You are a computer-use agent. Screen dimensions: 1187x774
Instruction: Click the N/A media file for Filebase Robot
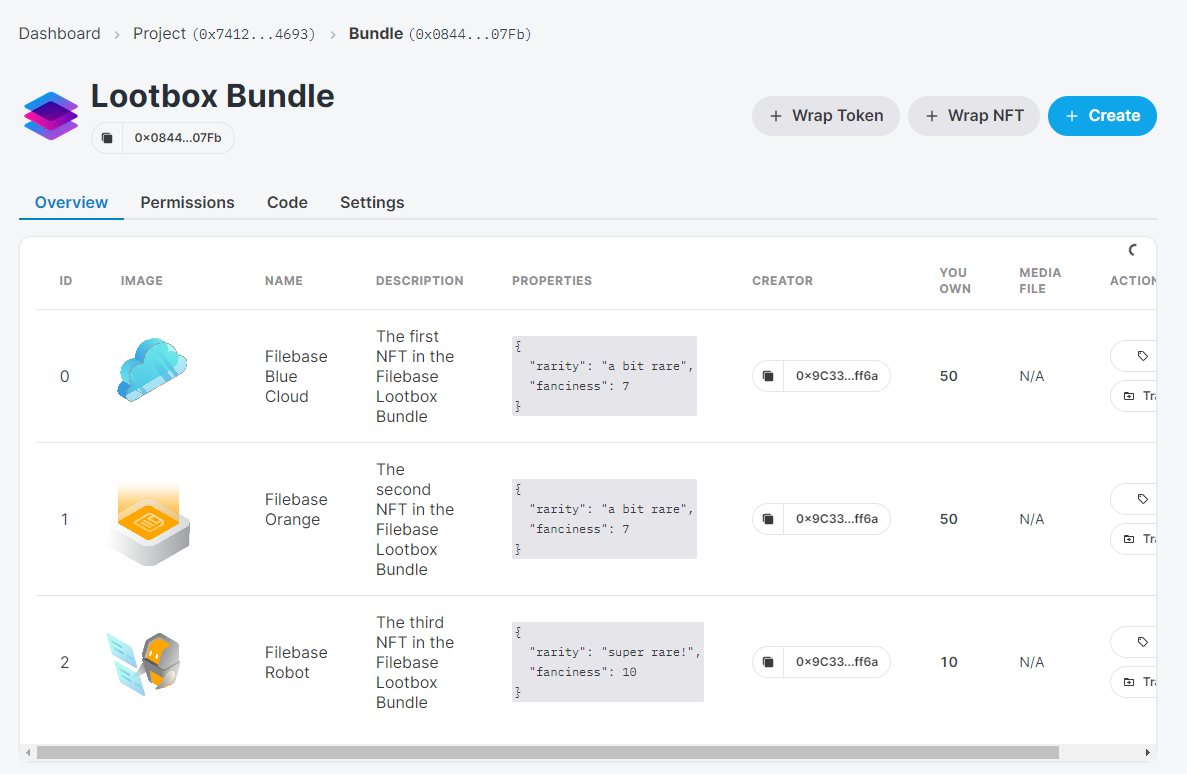pyautogui.click(x=1032, y=663)
